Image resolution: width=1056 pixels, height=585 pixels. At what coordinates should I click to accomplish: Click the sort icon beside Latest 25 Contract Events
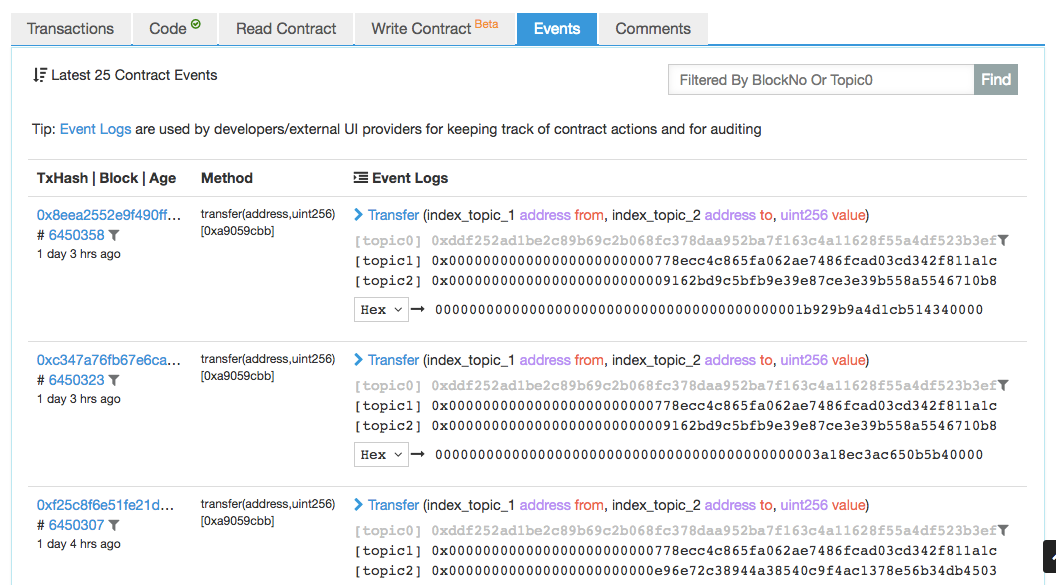pyautogui.click(x=40, y=75)
